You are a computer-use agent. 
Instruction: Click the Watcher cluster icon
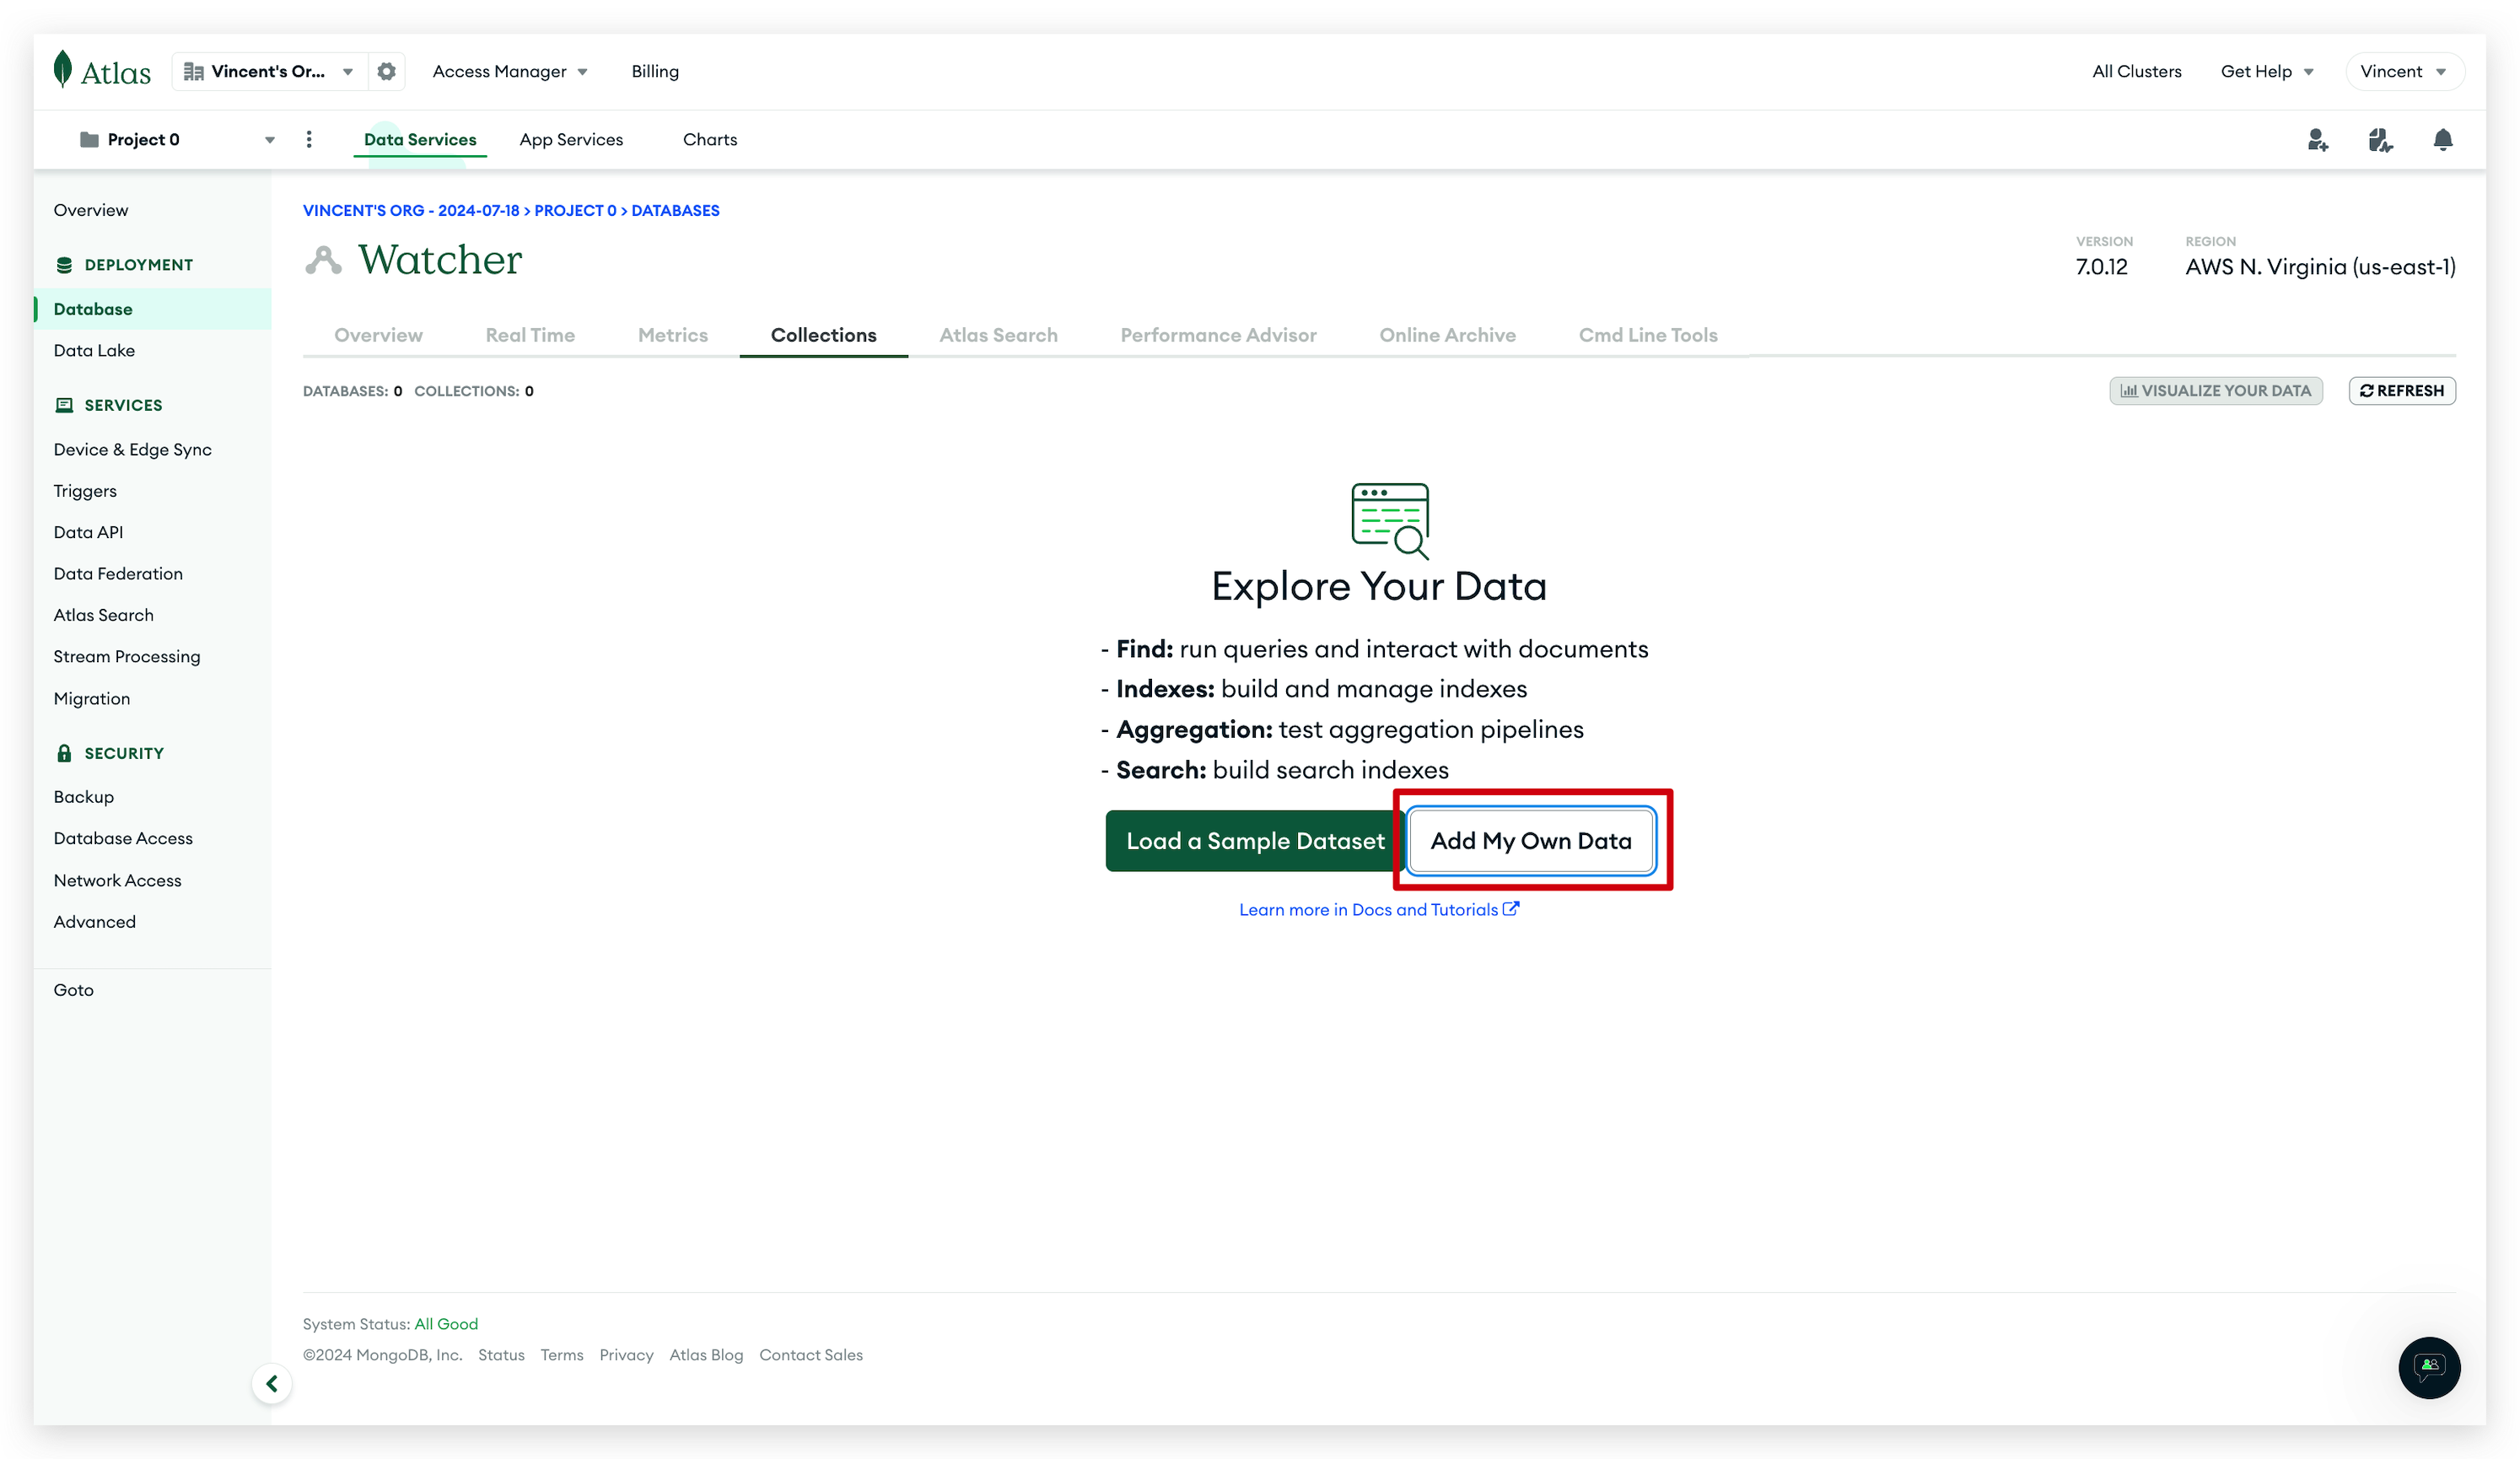pos(323,260)
